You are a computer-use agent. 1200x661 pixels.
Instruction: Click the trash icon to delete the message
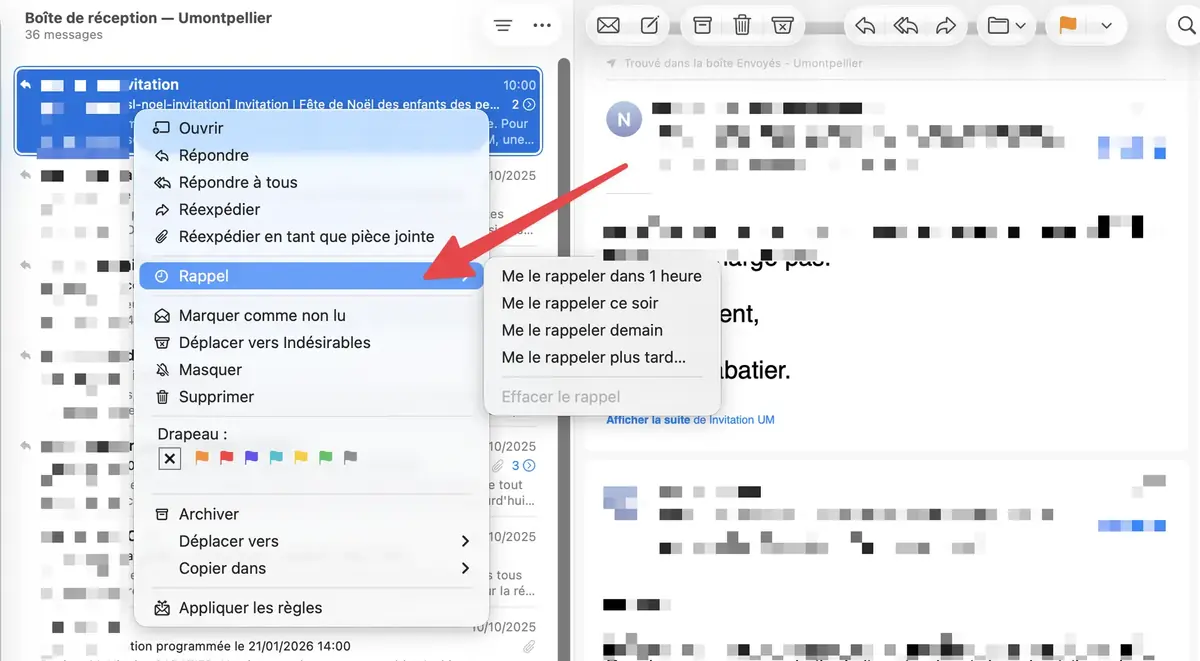(742, 24)
